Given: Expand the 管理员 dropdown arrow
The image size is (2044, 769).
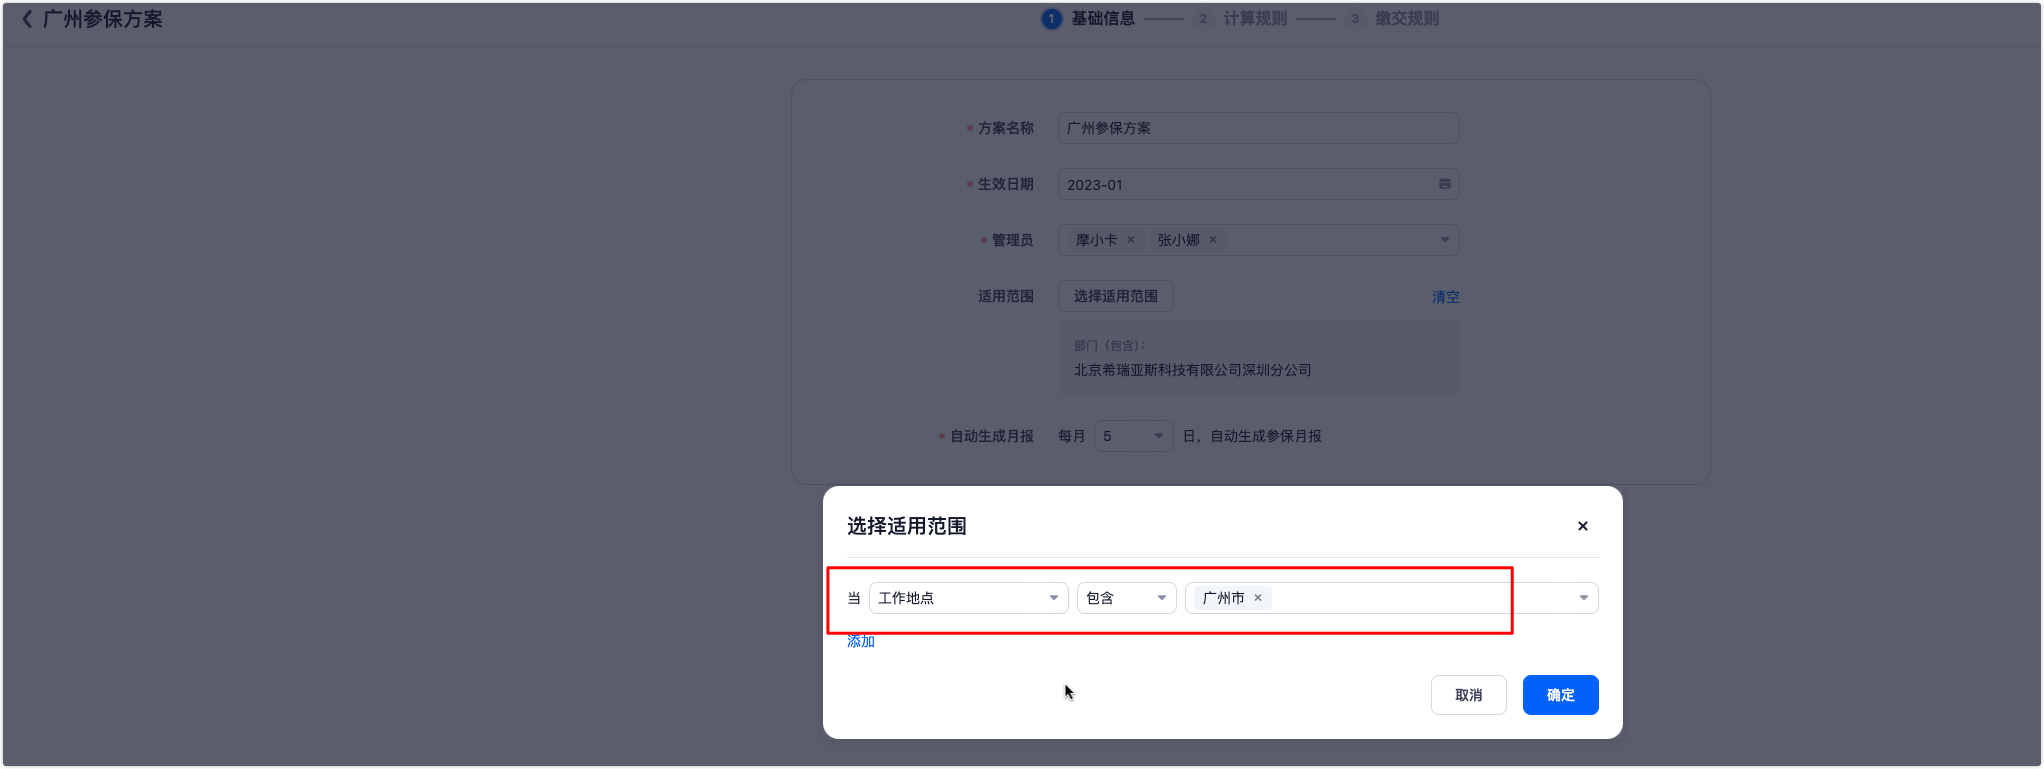Looking at the screenshot, I should [1444, 240].
